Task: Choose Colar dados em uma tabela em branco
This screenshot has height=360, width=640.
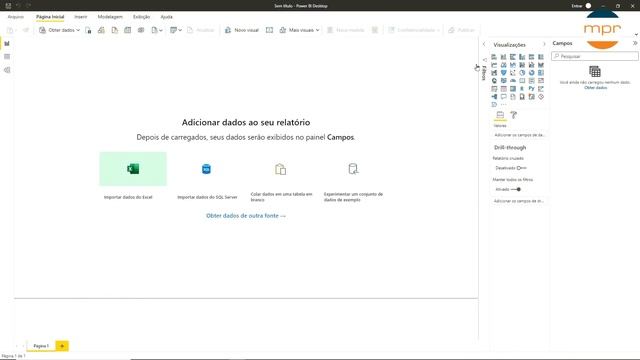Action: (281, 177)
